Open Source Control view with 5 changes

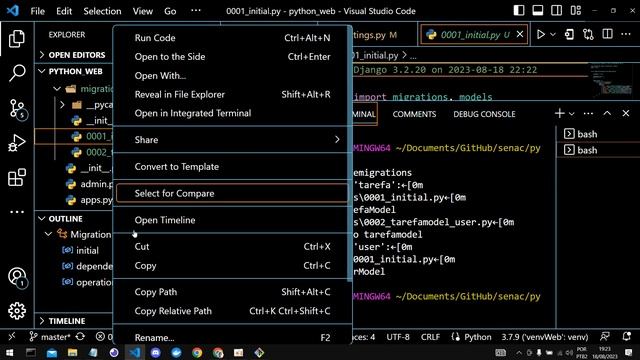(x=17, y=109)
